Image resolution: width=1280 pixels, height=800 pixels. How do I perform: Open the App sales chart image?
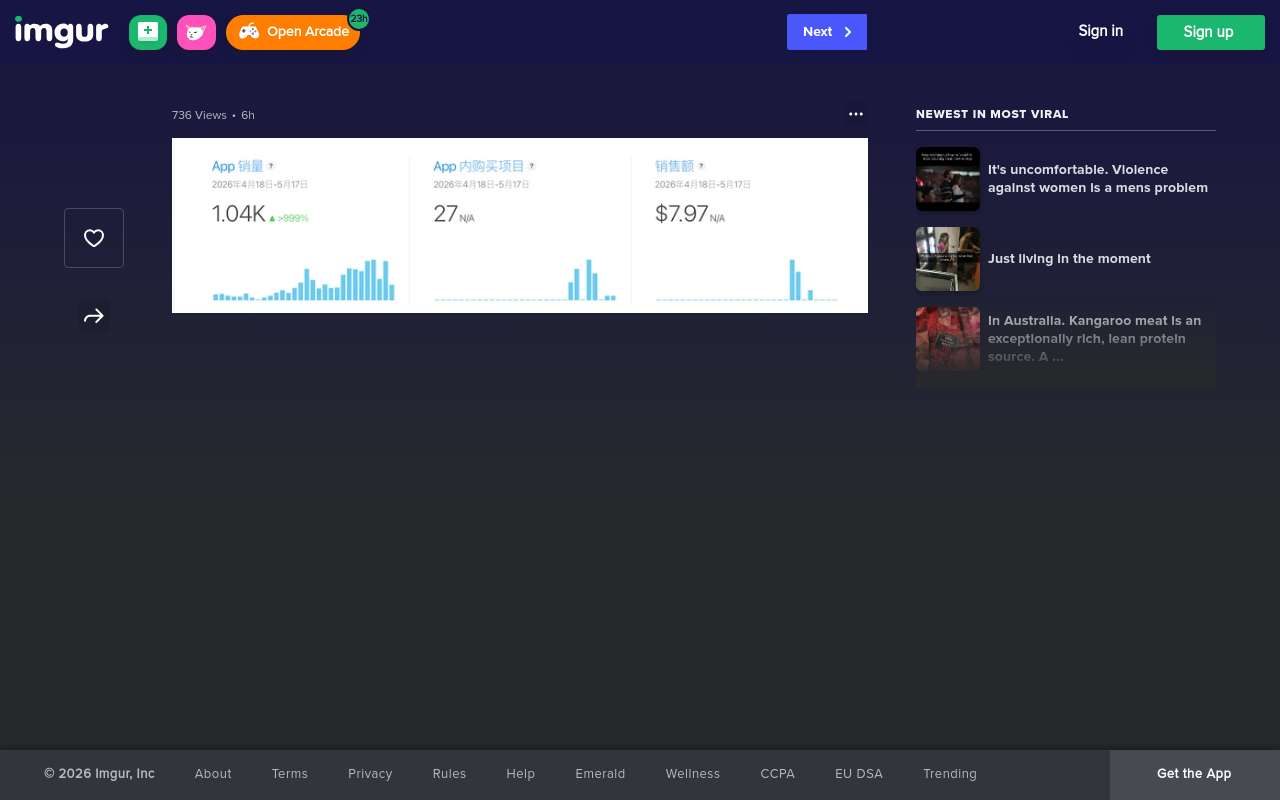pyautogui.click(x=520, y=225)
